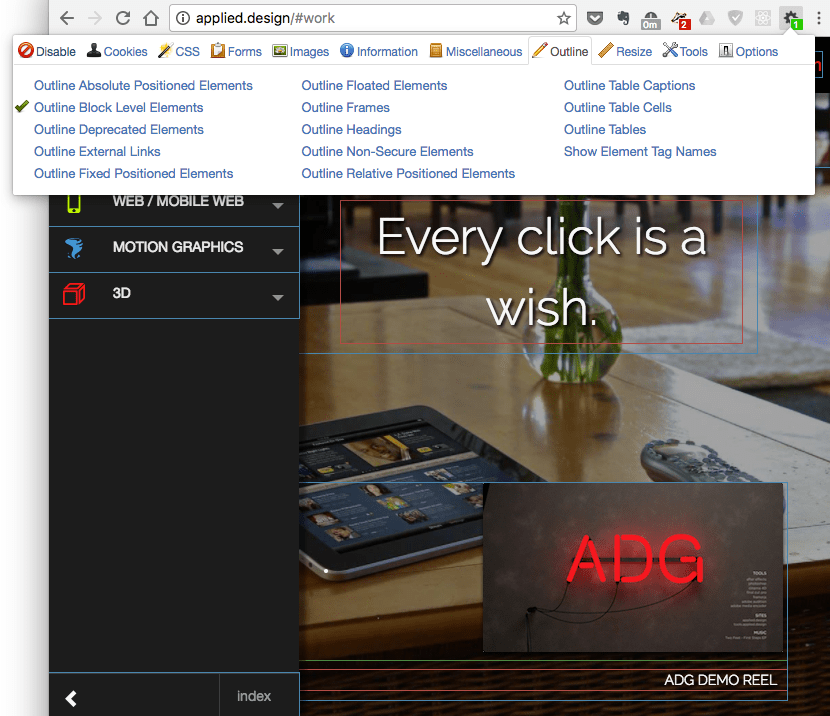Click the red cube 3D icon
830x716 pixels.
[74, 294]
